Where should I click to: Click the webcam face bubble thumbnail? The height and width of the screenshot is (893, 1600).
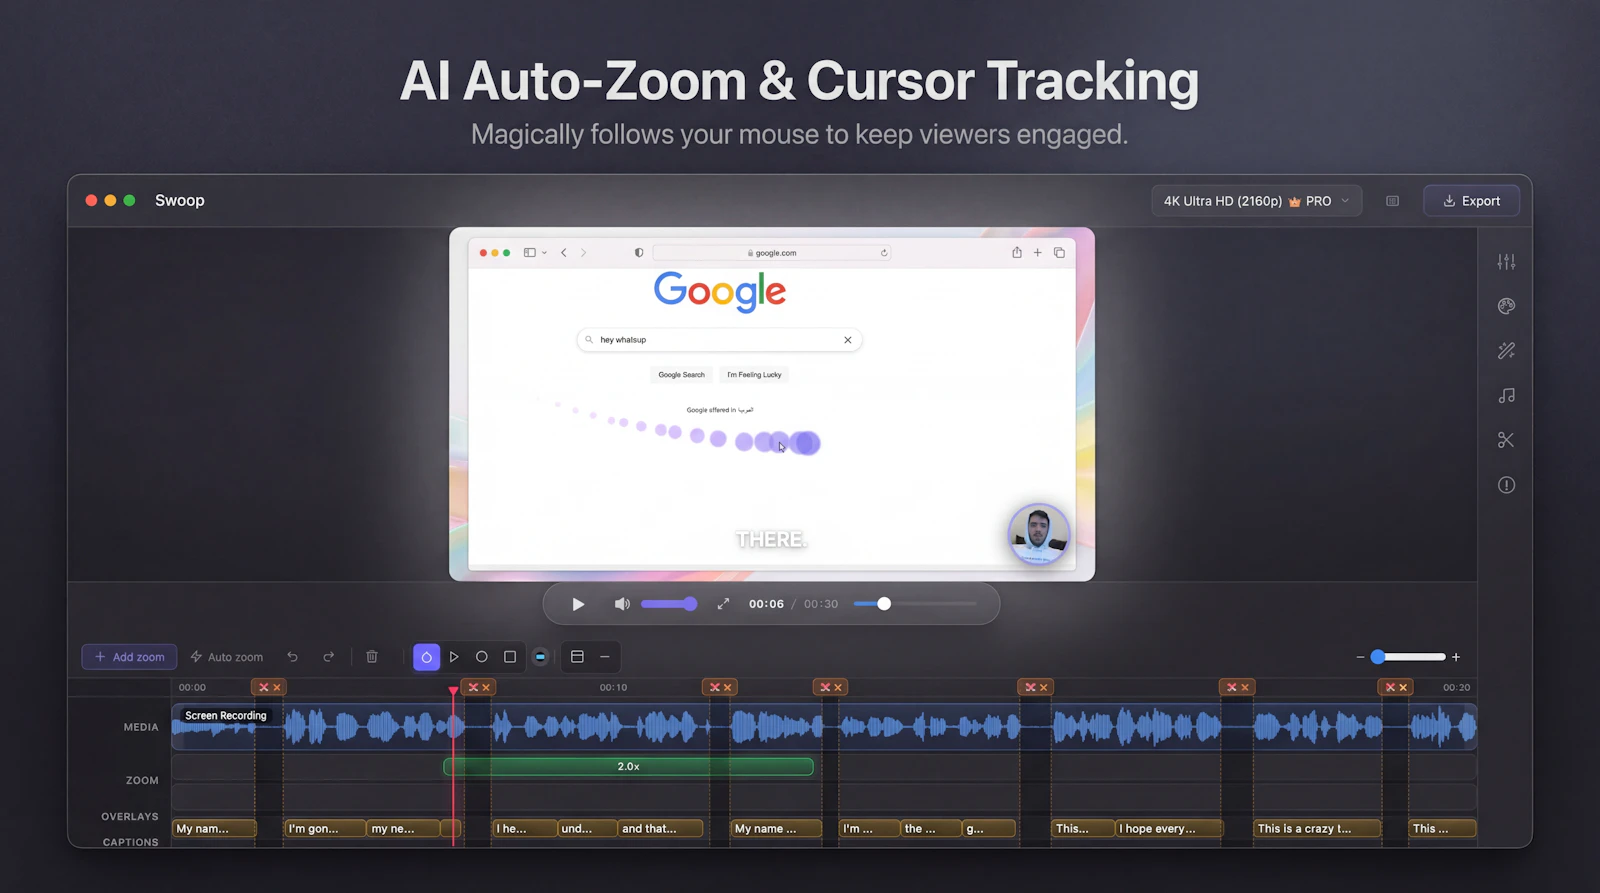pyautogui.click(x=1038, y=534)
